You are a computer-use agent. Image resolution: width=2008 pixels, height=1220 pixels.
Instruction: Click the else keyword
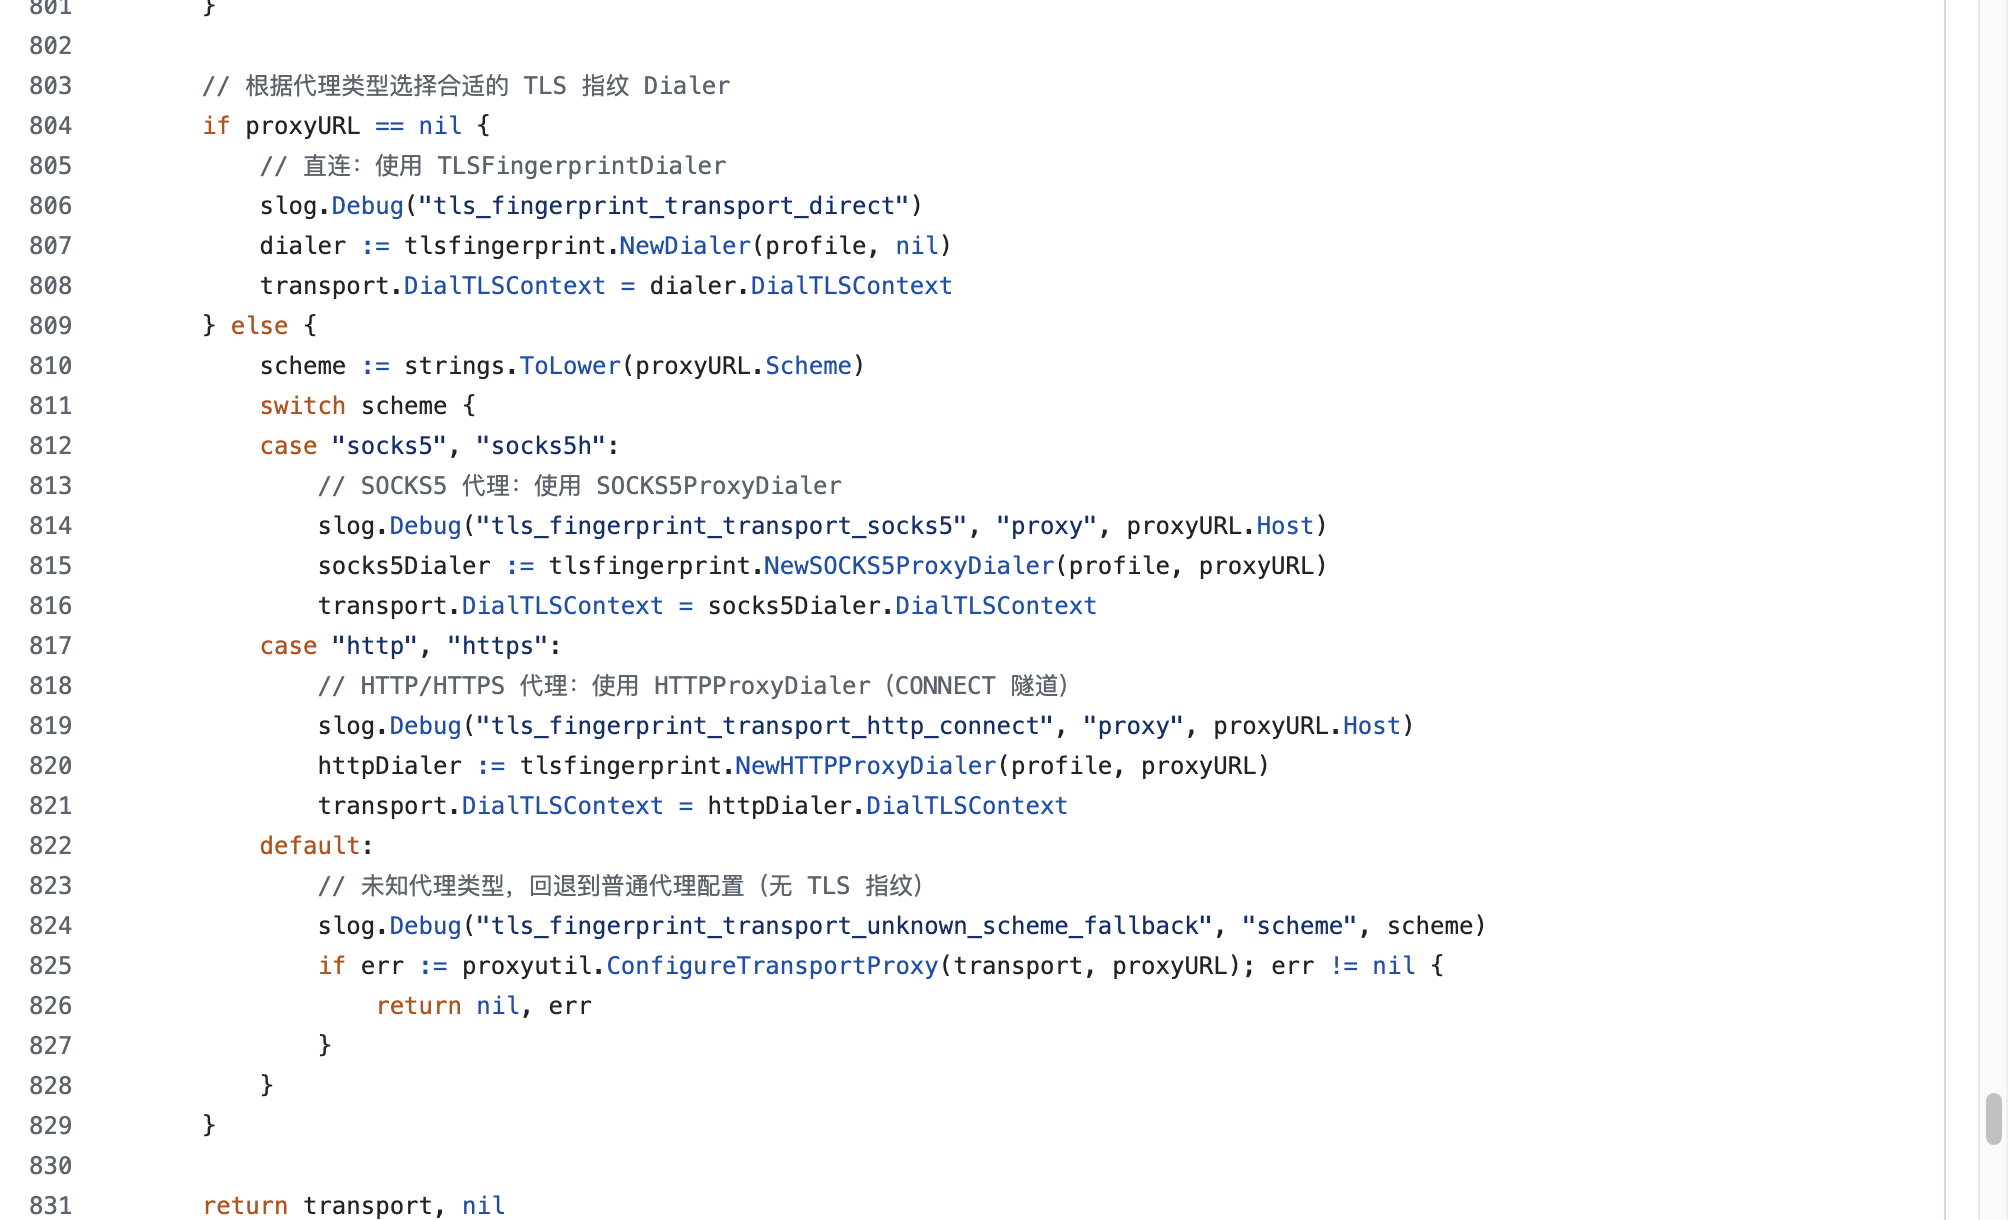(259, 326)
